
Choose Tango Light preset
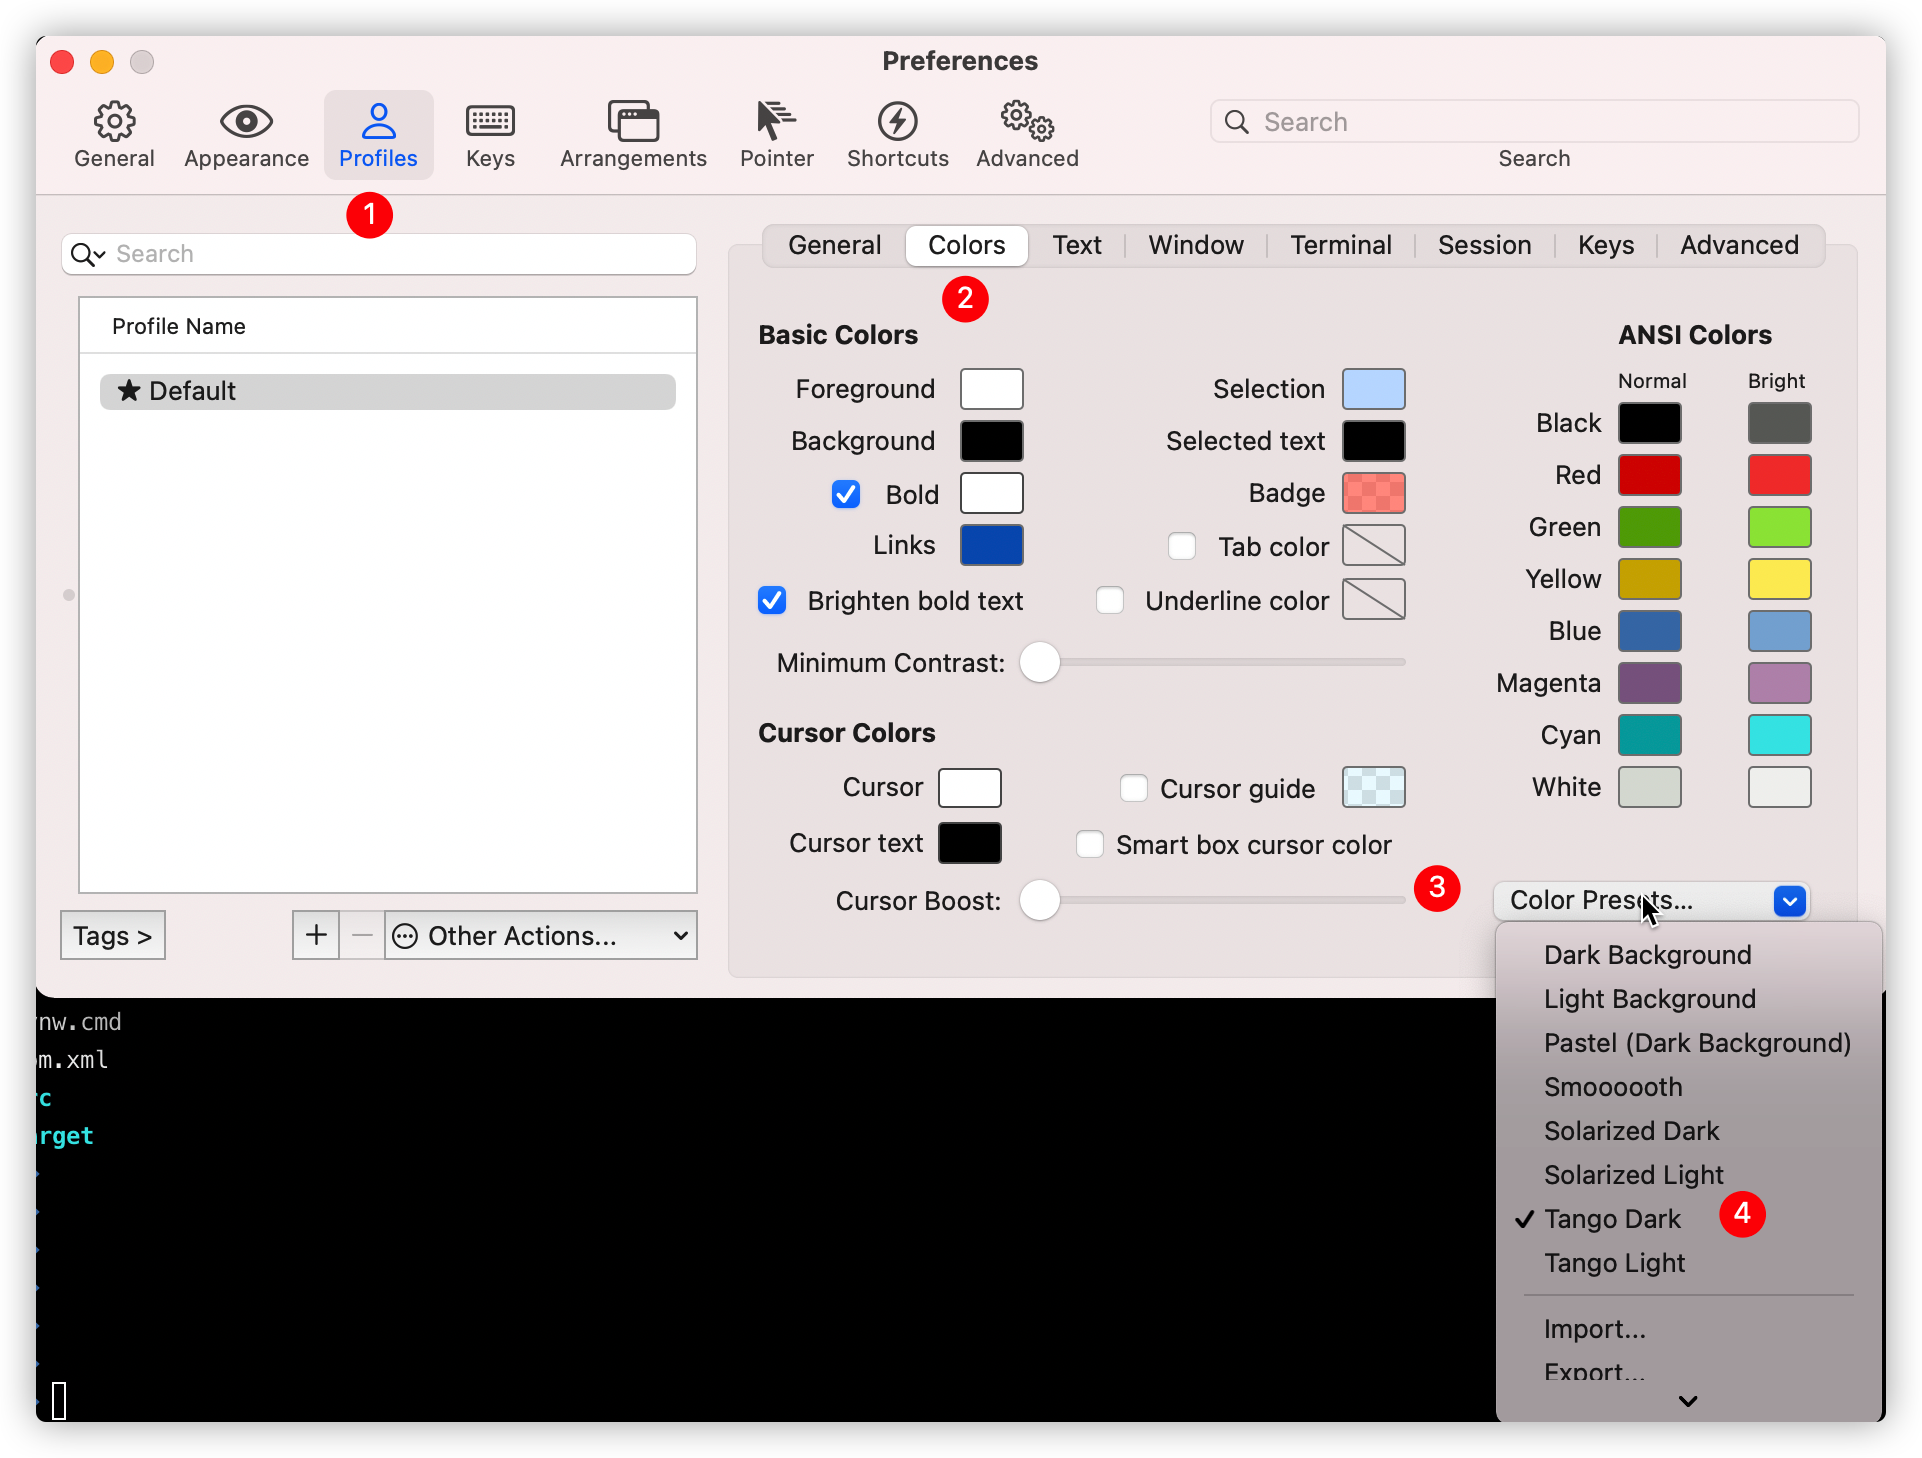point(1689,1263)
